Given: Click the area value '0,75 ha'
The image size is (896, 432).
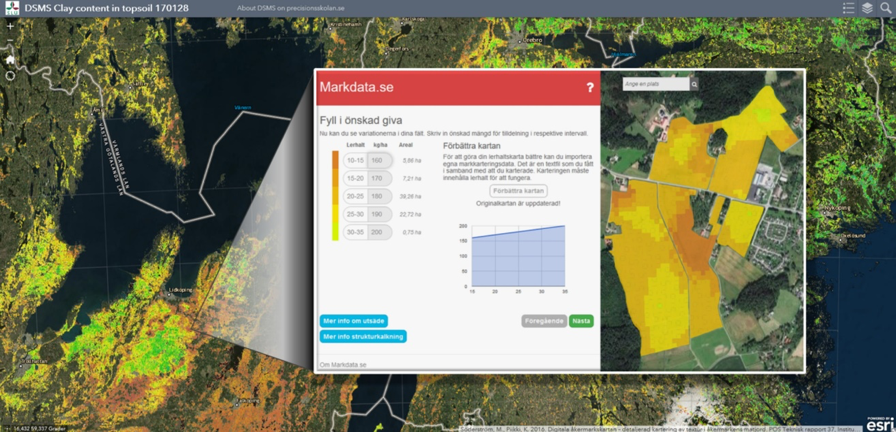Looking at the screenshot, I should [411, 232].
